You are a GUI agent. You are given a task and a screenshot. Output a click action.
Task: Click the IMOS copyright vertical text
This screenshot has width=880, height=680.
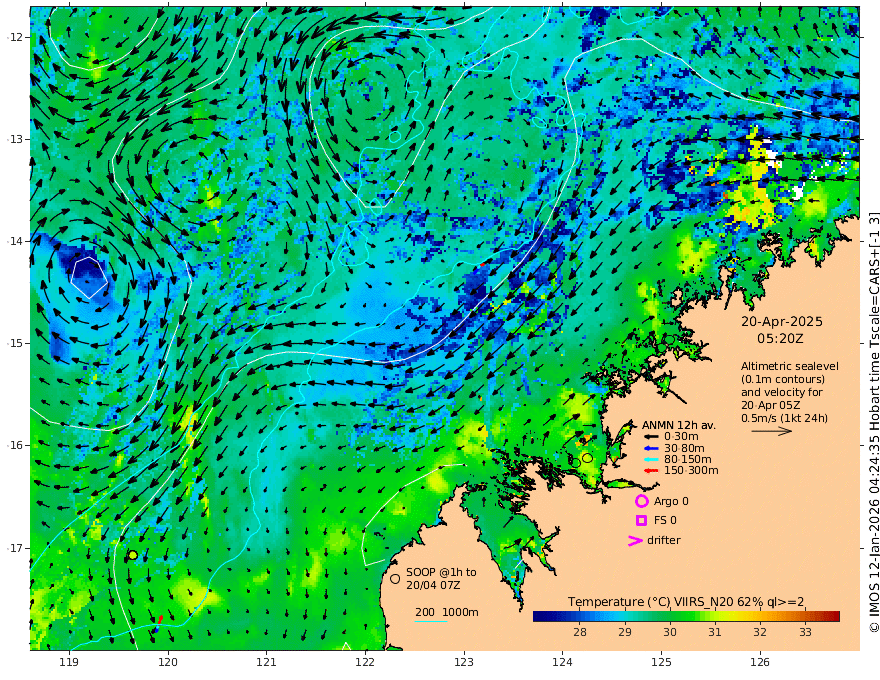pos(873,421)
